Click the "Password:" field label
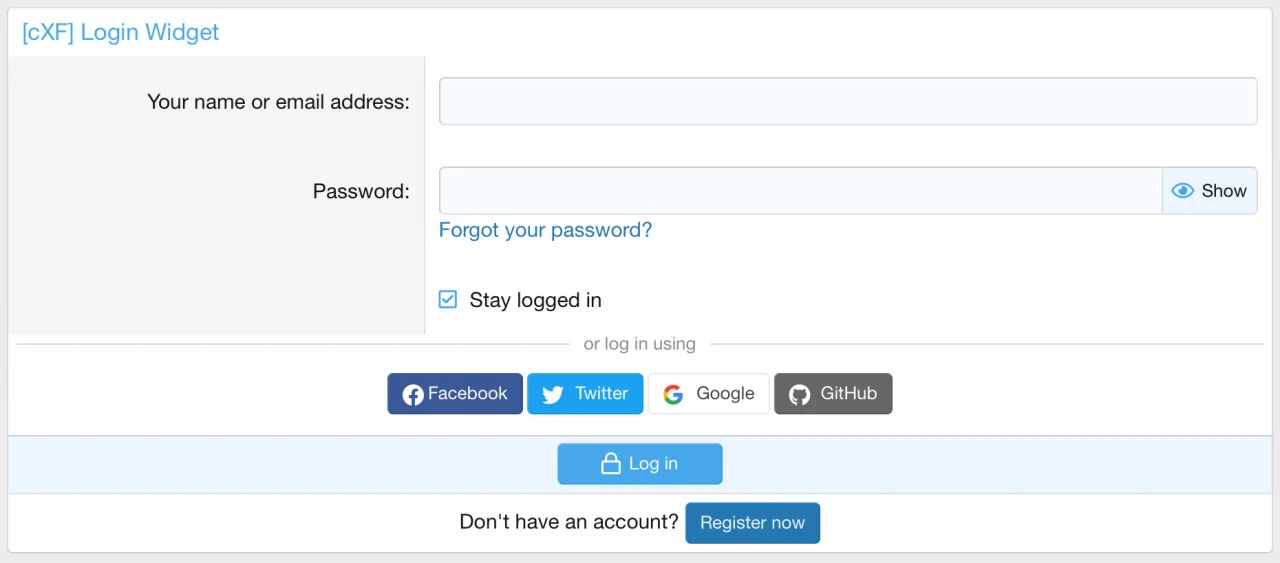The image size is (1280, 563). coord(361,191)
